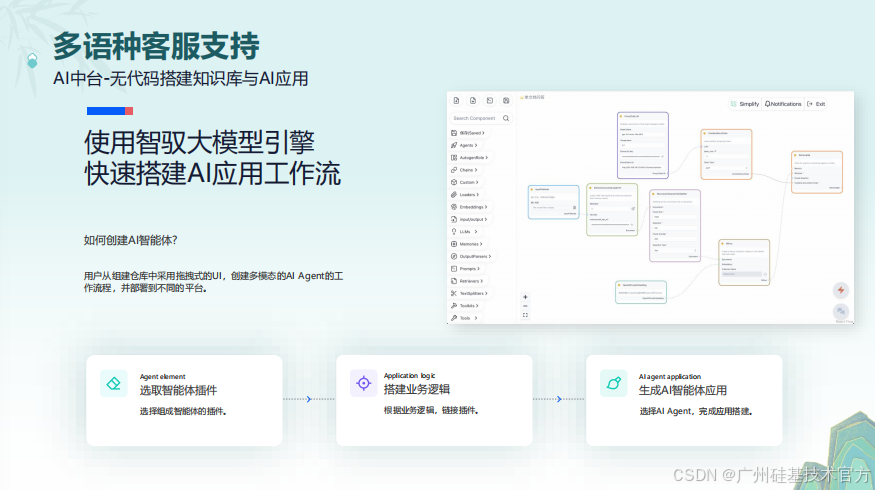Click the lightbulb icon beside LLMs
Viewport: 875px width, 490px height.
coord(454,232)
